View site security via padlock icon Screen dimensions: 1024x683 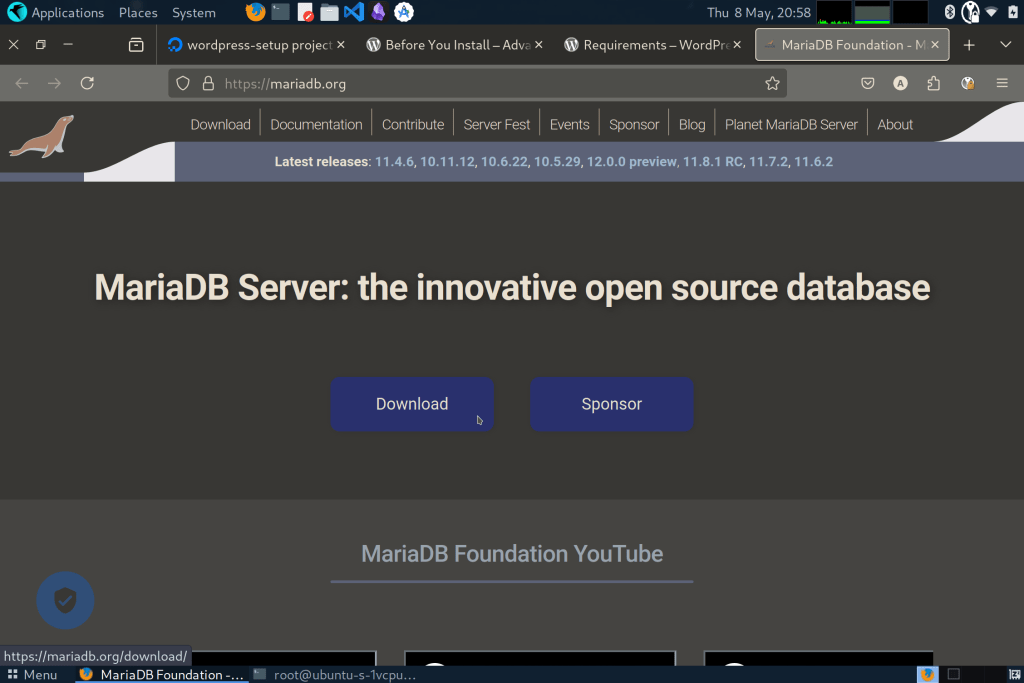(208, 84)
